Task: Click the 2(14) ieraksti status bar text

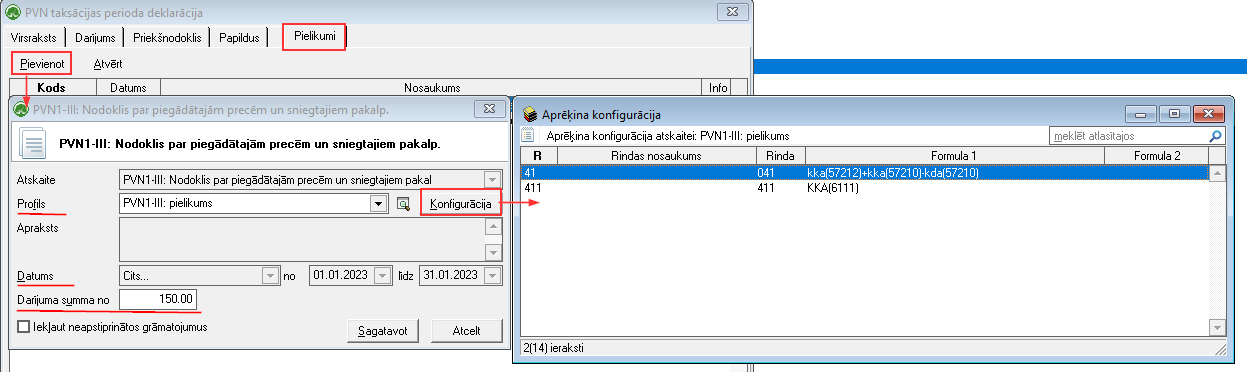Action: 553,347
